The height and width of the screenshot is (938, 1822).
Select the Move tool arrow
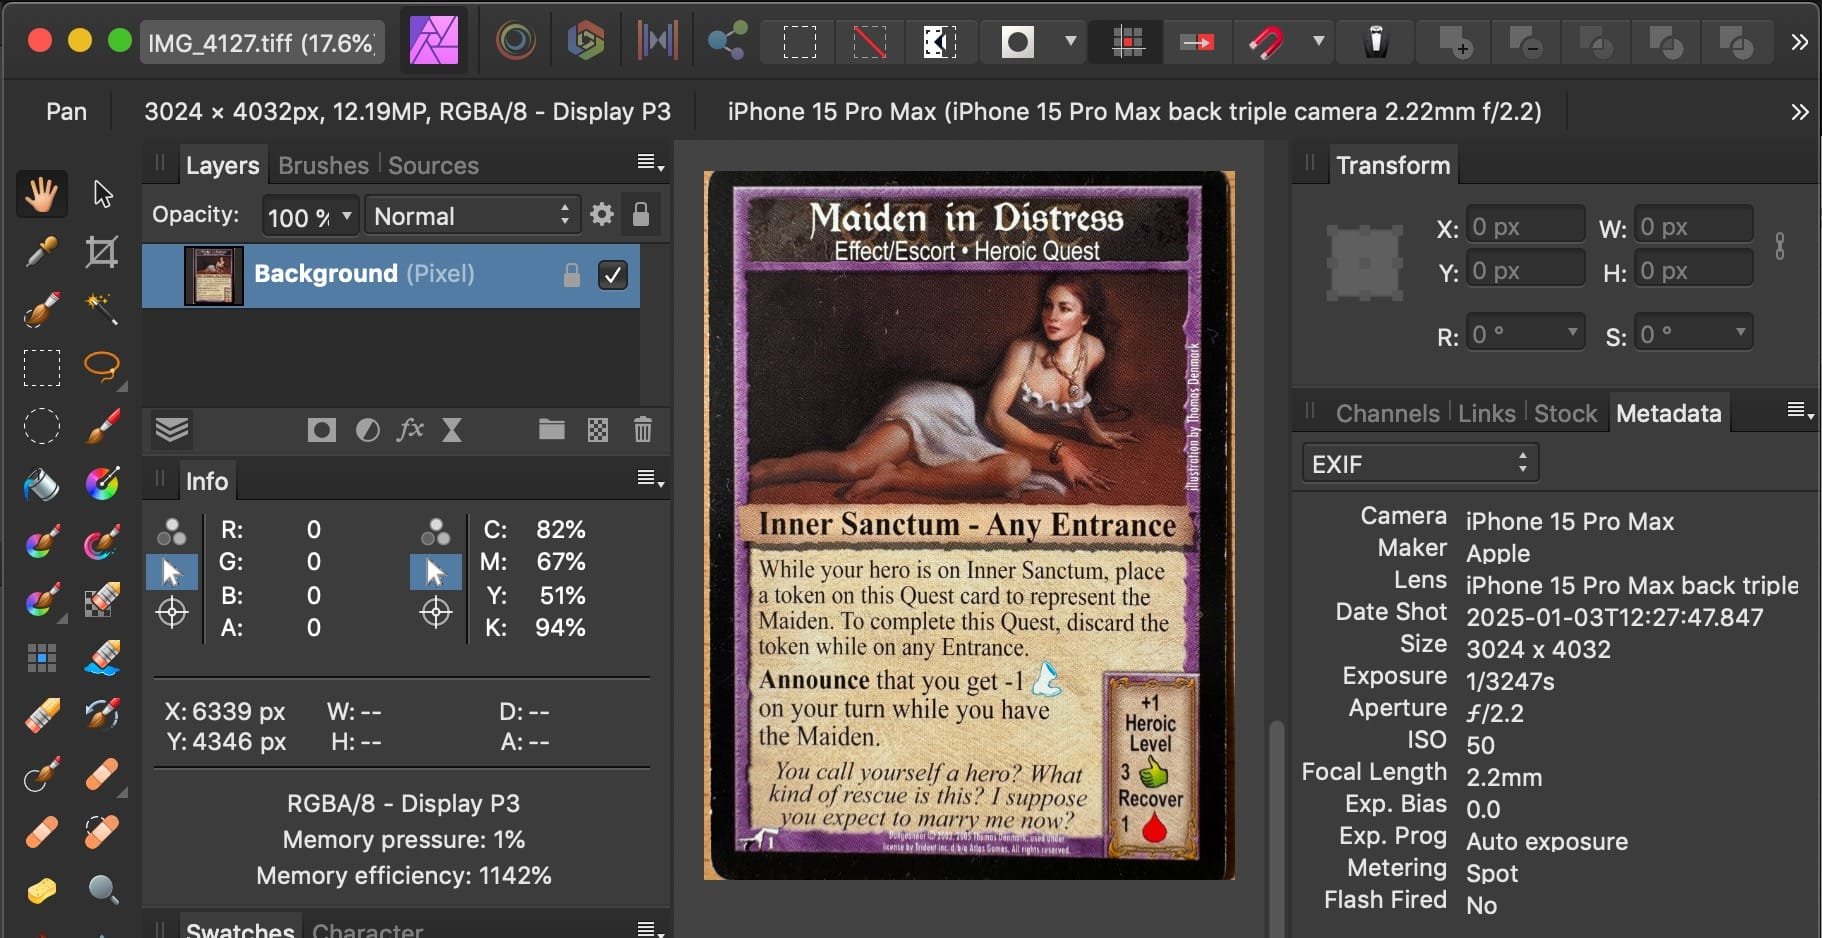coord(102,193)
